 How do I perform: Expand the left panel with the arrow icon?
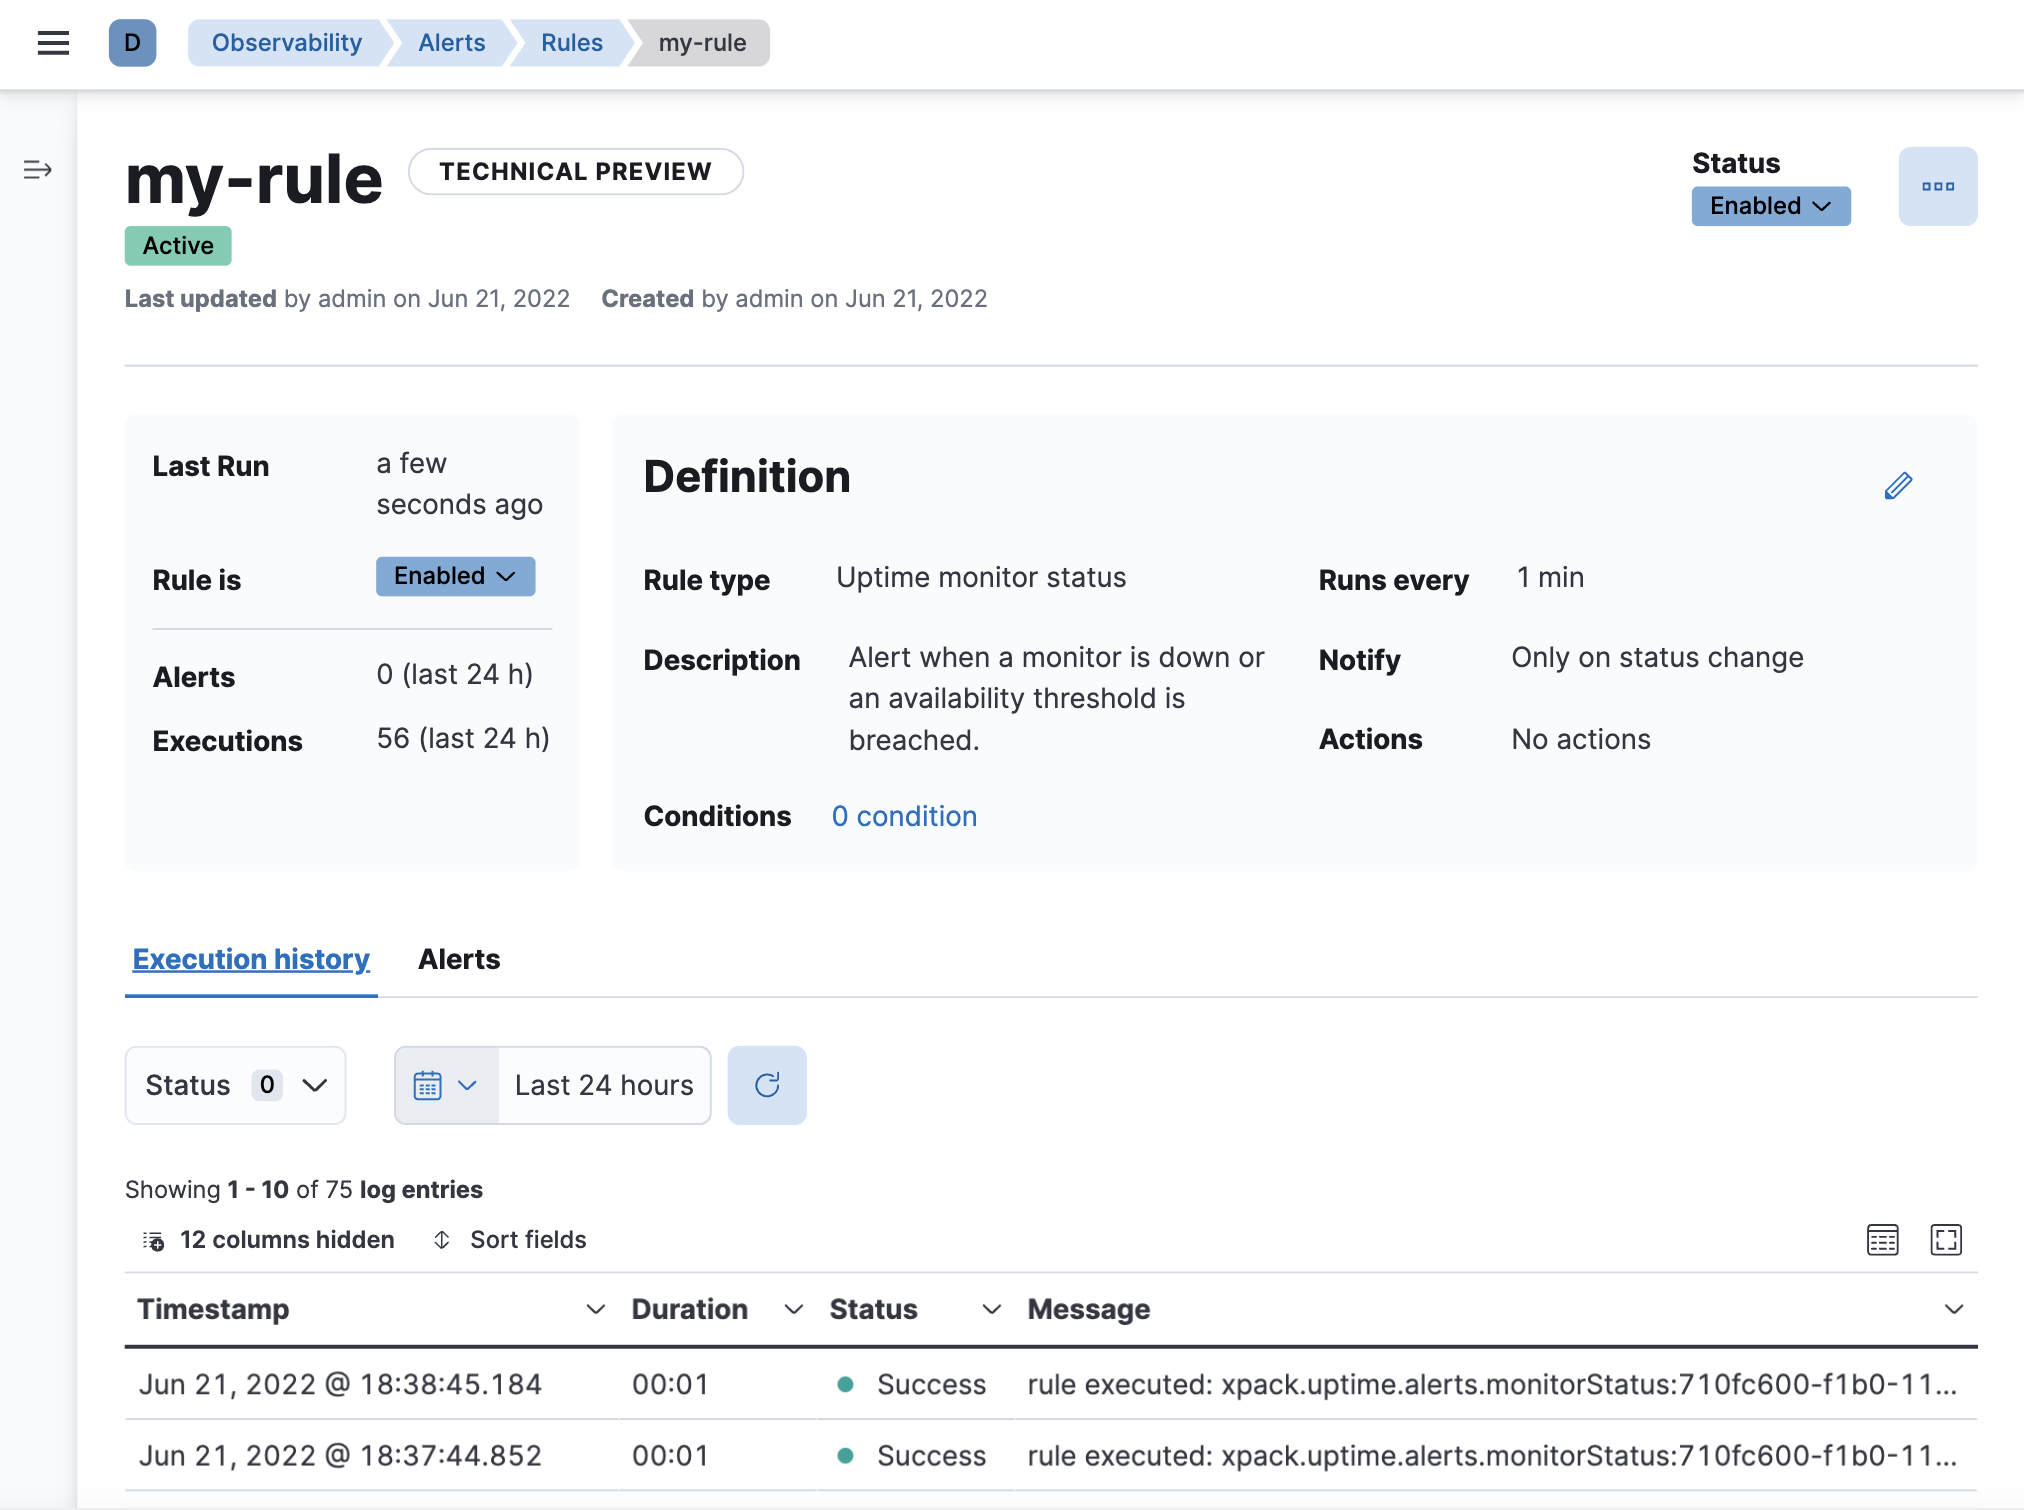37,169
